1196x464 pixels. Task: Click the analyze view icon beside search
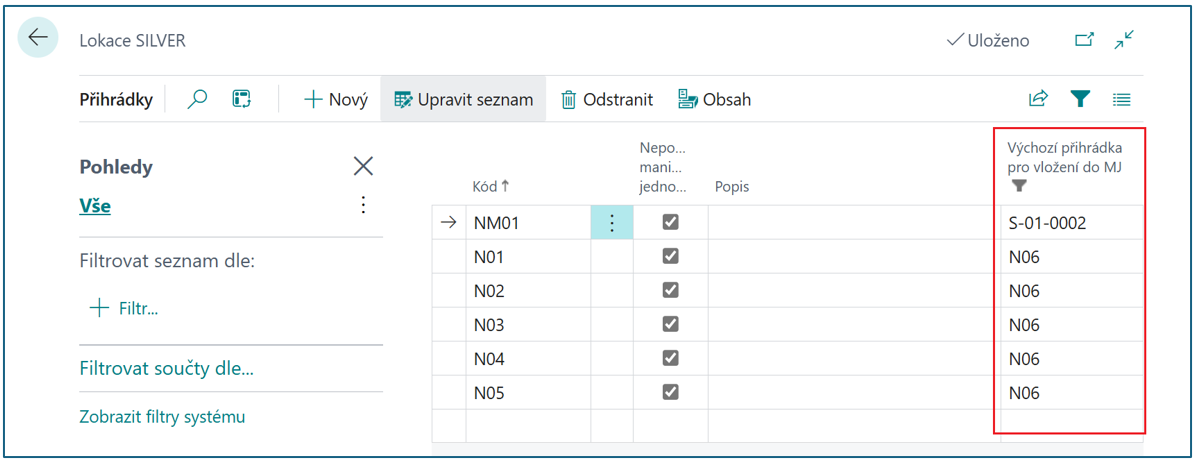pyautogui.click(x=241, y=99)
